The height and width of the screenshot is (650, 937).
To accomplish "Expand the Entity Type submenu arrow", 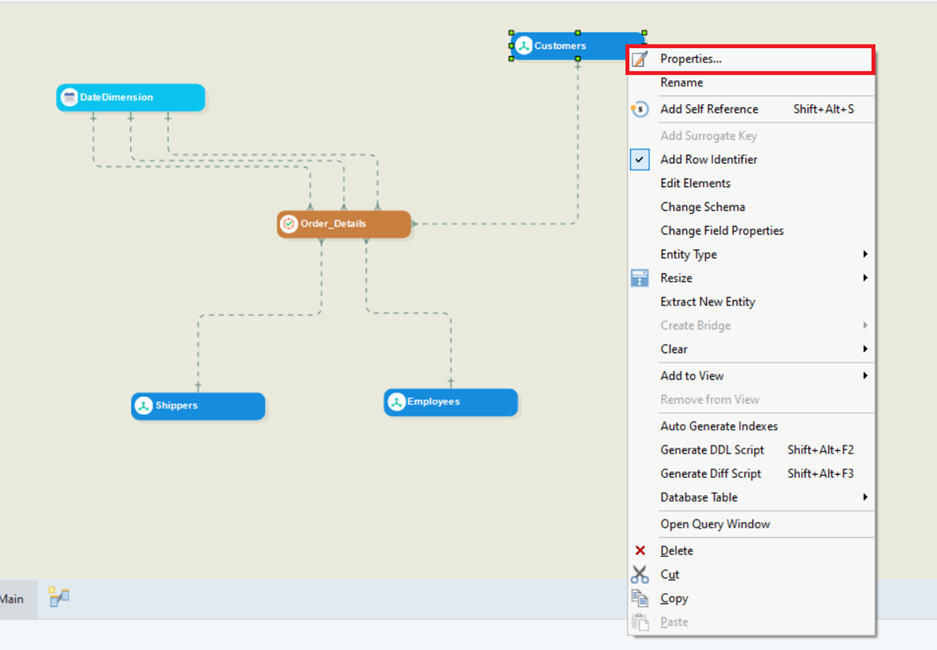I will coord(865,255).
